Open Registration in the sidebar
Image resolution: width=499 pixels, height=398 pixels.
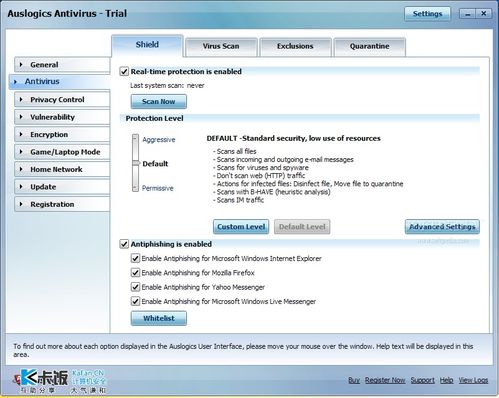[x=62, y=204]
